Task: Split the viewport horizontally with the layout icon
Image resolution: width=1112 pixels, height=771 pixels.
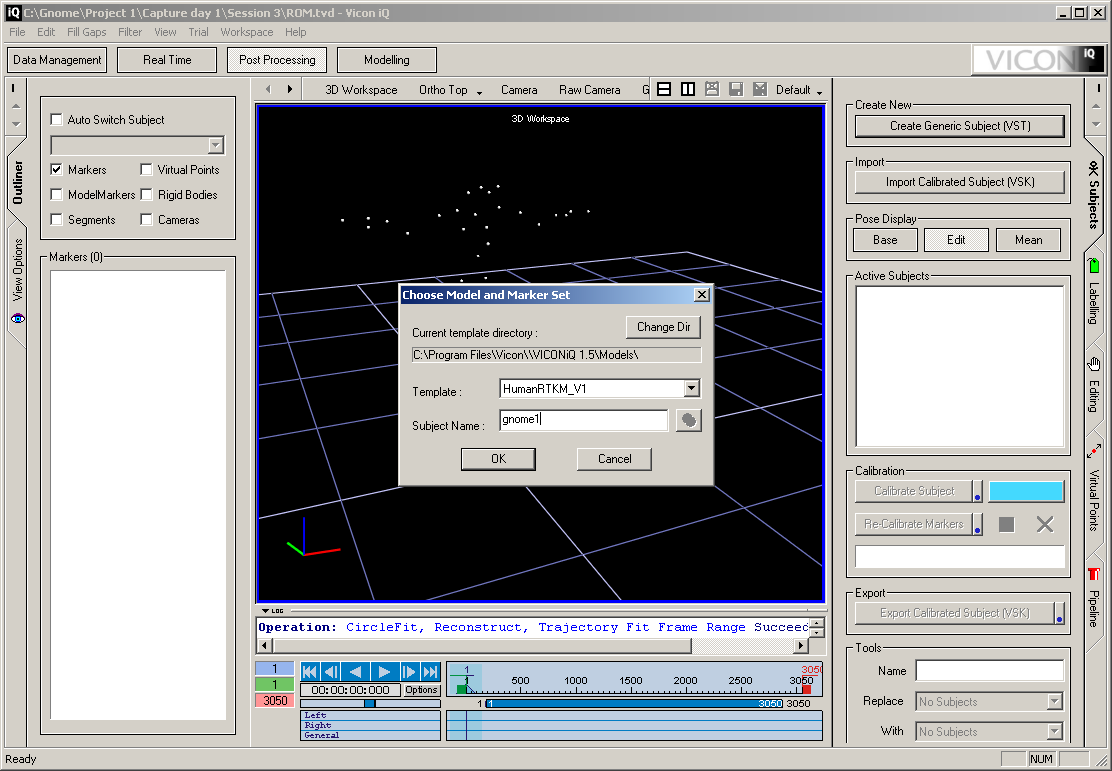Action: click(664, 89)
